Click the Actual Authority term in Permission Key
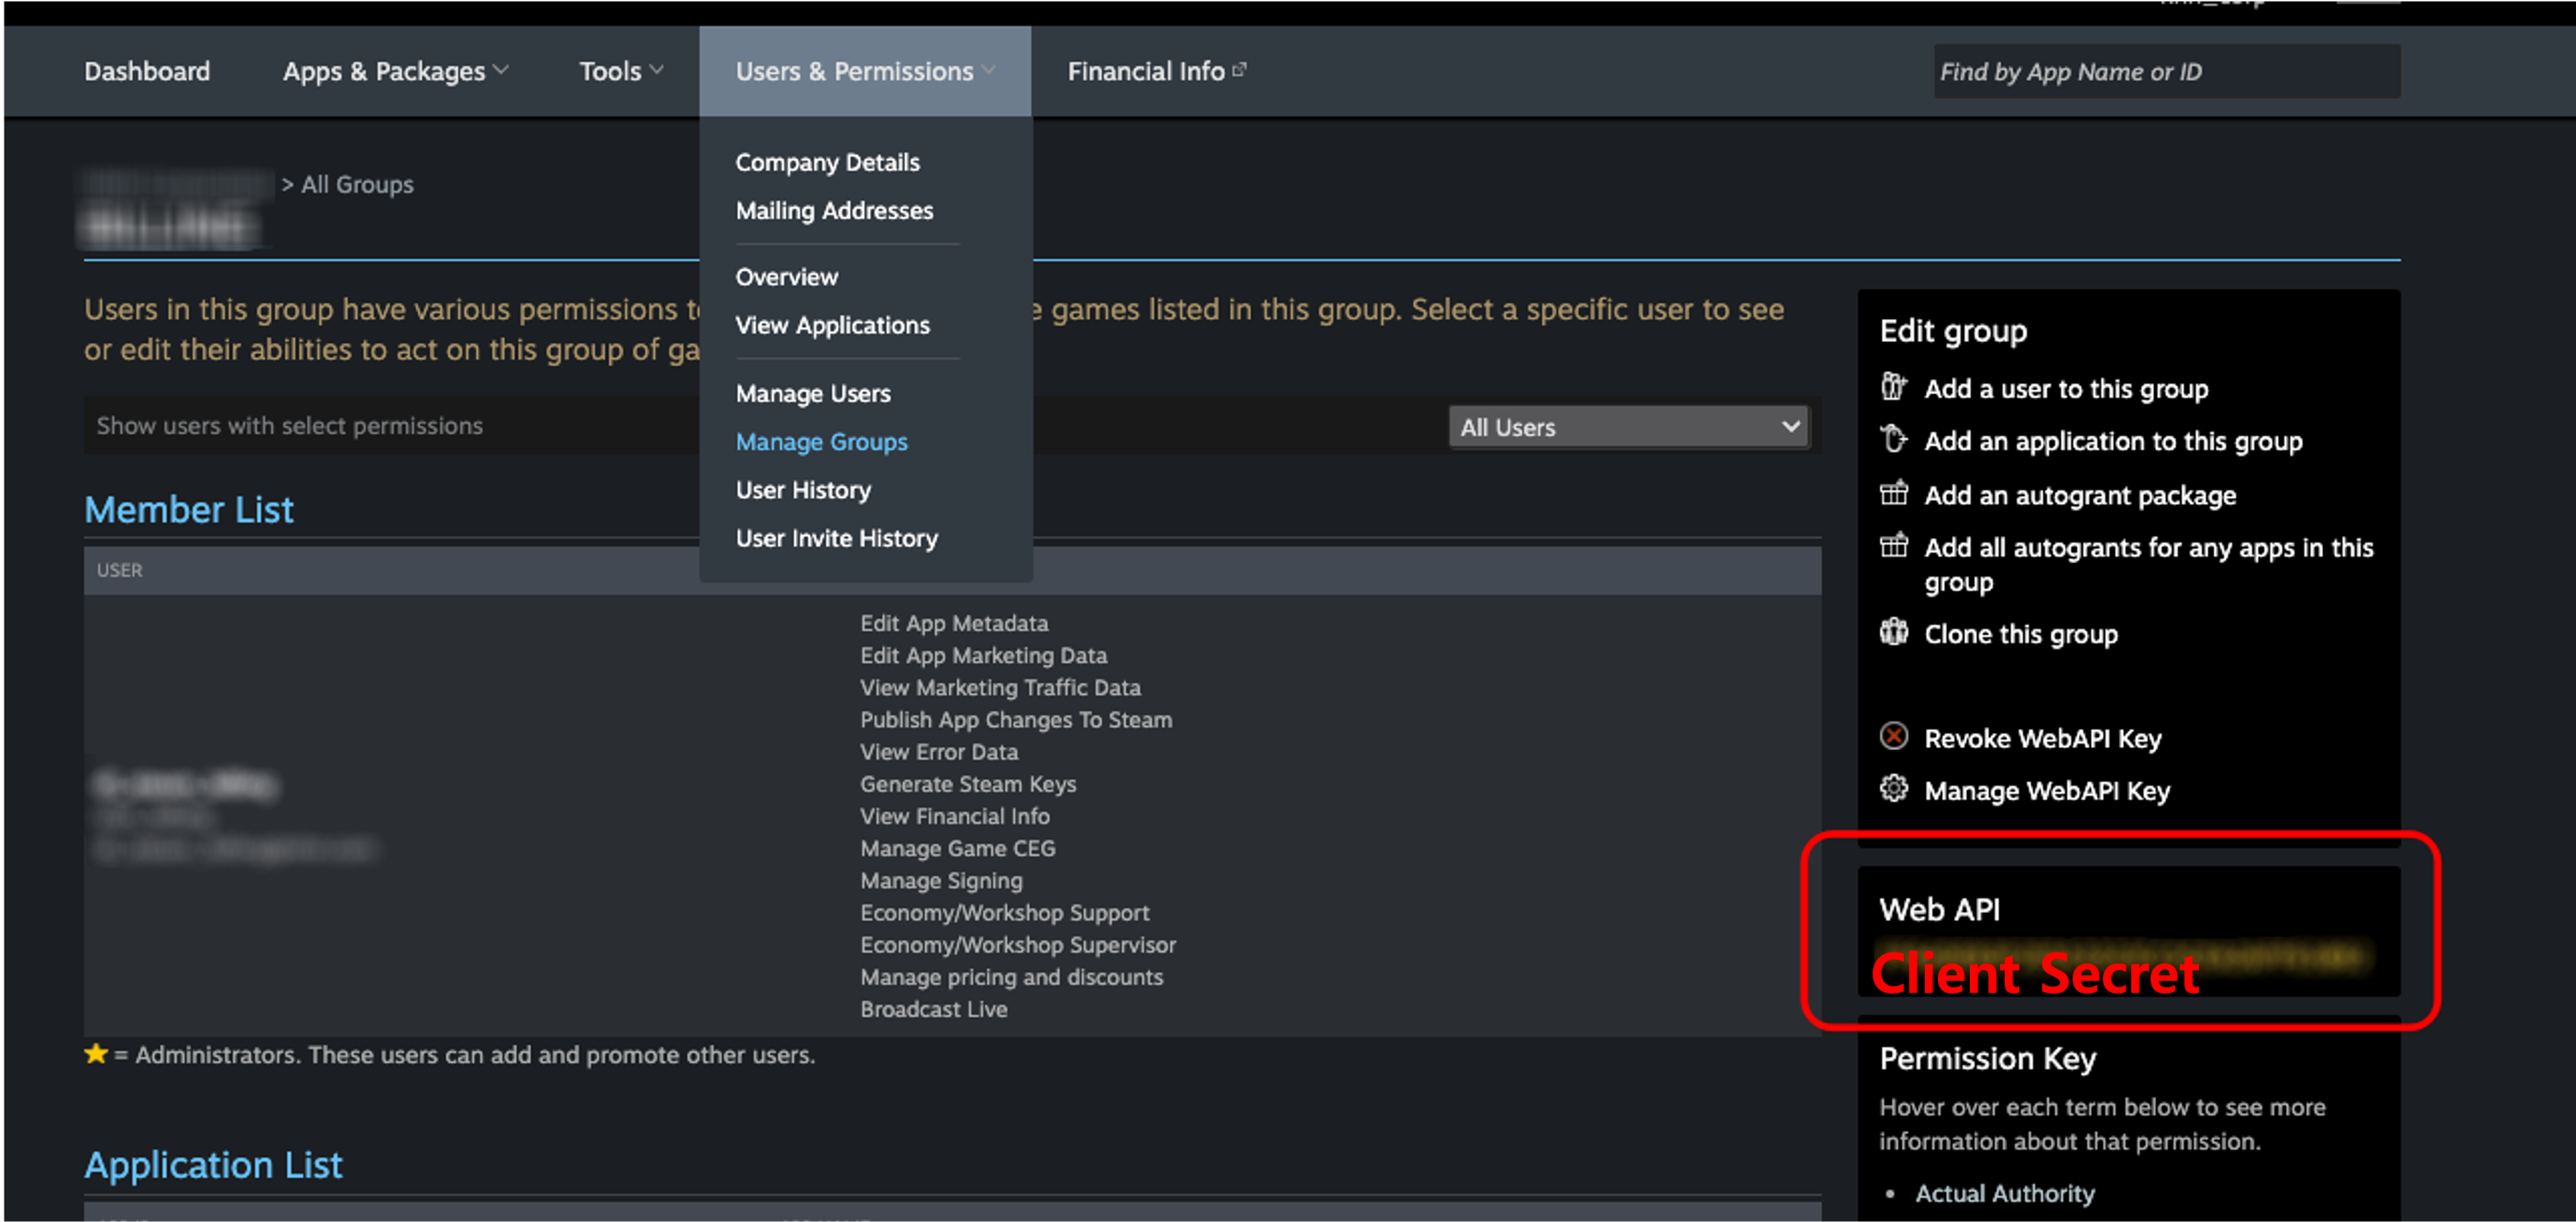Screen dimensions: 2576x1222 [2004, 1193]
